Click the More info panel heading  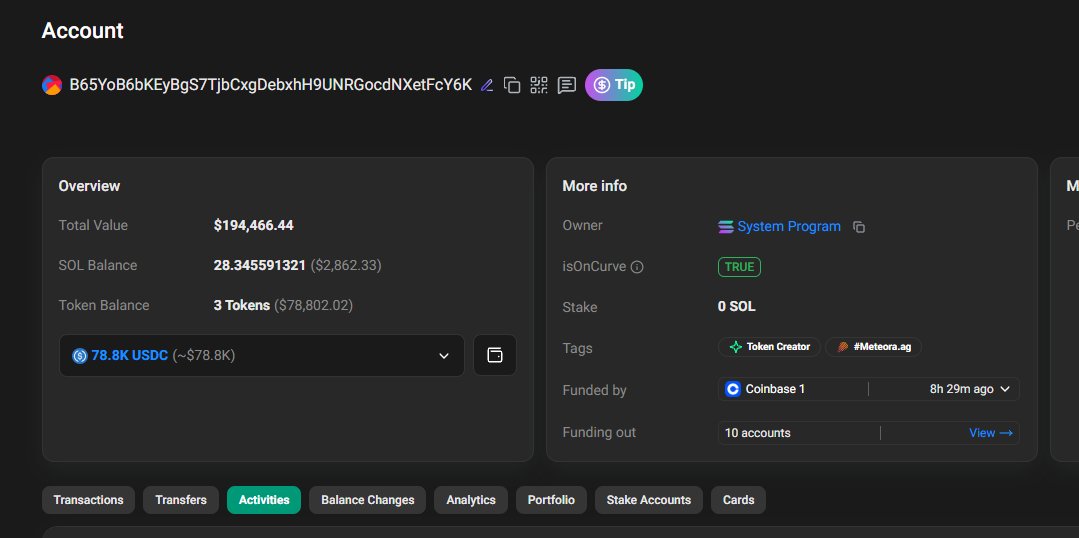(595, 186)
